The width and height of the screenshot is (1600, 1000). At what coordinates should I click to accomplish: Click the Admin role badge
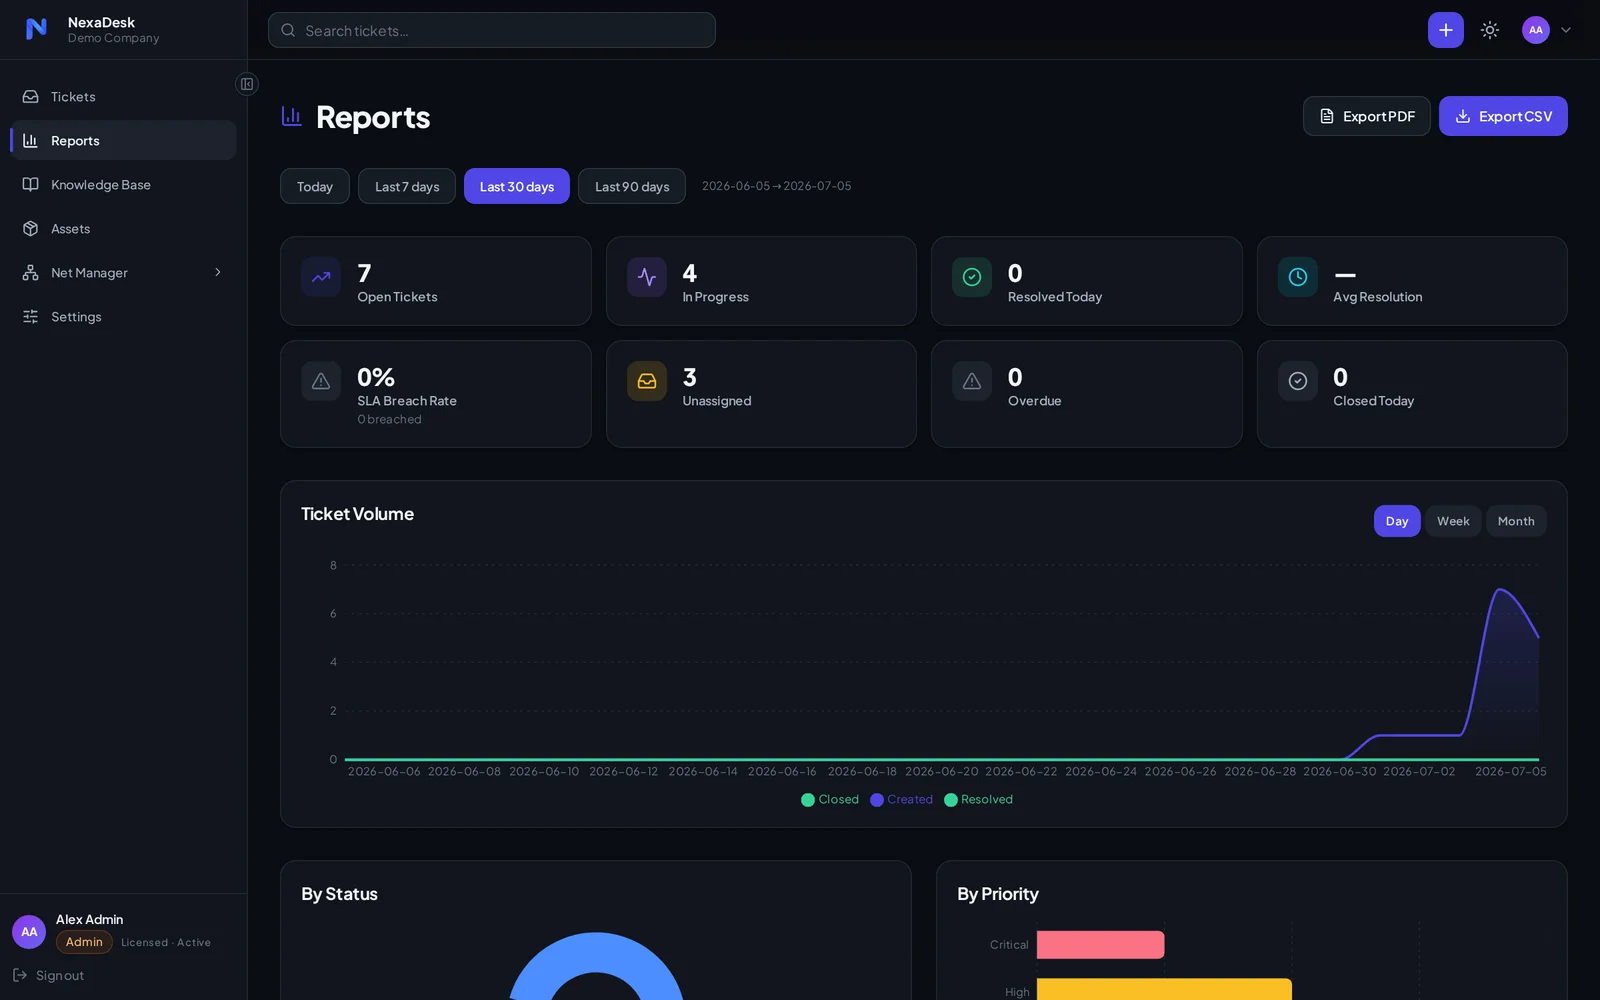(x=84, y=942)
